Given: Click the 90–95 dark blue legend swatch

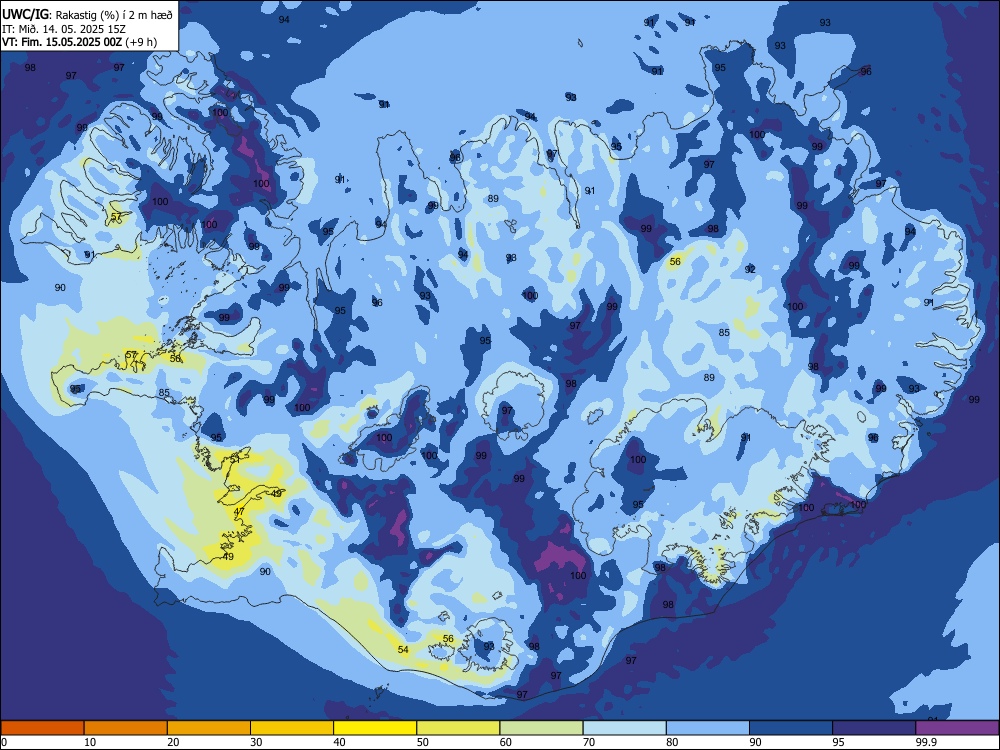Looking at the screenshot, I should (x=791, y=728).
